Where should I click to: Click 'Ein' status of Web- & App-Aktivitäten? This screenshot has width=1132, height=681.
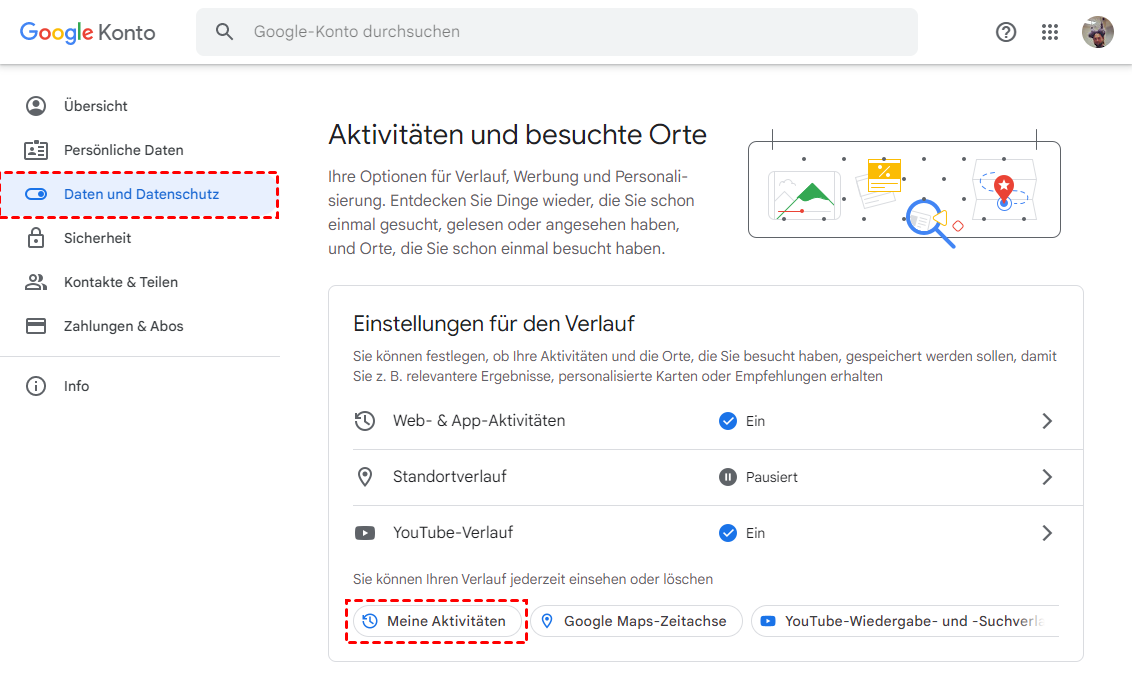[755, 421]
